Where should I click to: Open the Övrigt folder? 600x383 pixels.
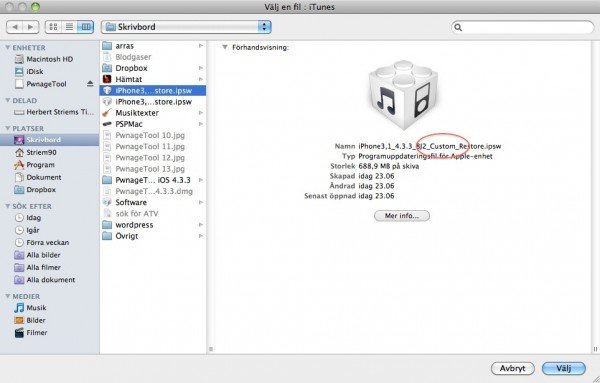click(153, 236)
